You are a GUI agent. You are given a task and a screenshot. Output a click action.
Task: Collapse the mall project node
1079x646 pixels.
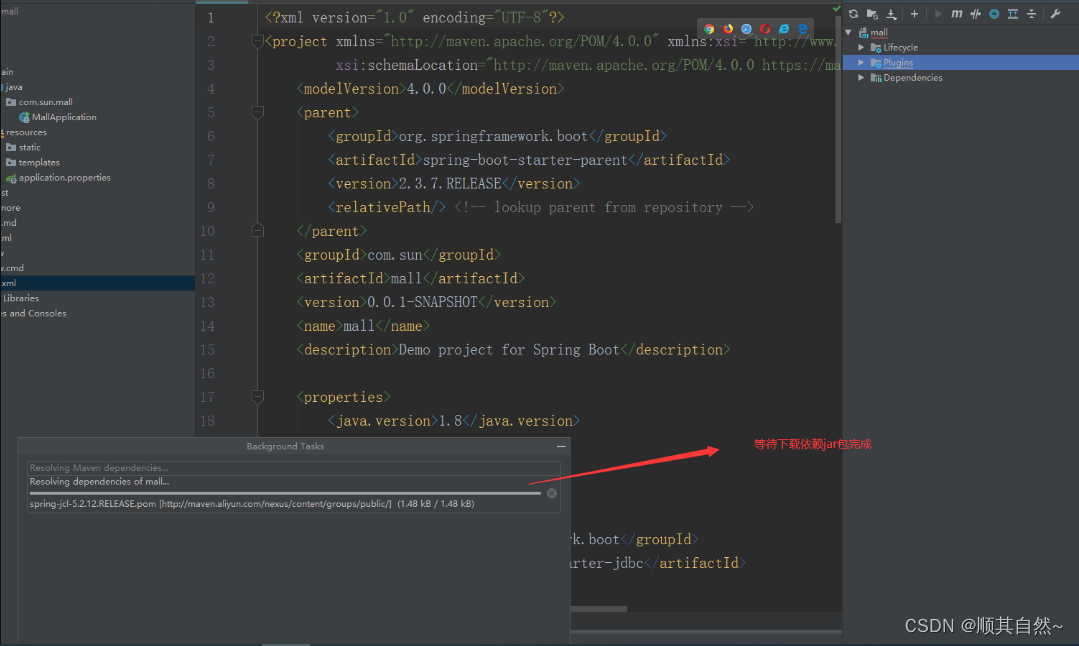pyautogui.click(x=847, y=32)
